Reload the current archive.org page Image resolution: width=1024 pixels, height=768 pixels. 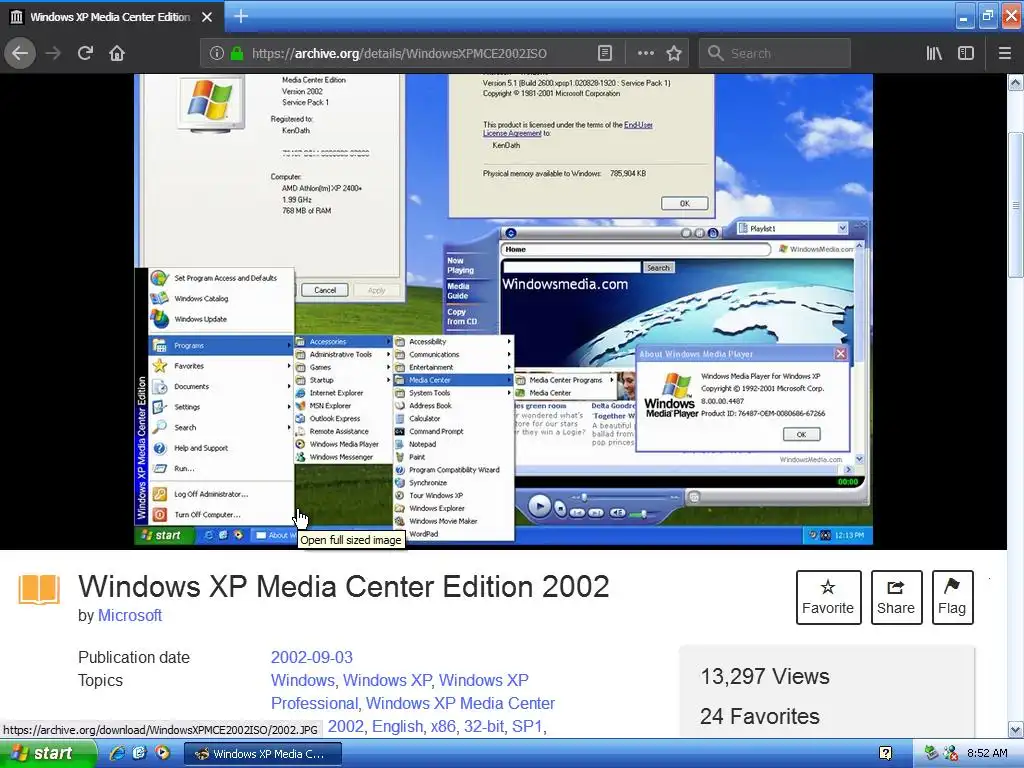pos(85,53)
